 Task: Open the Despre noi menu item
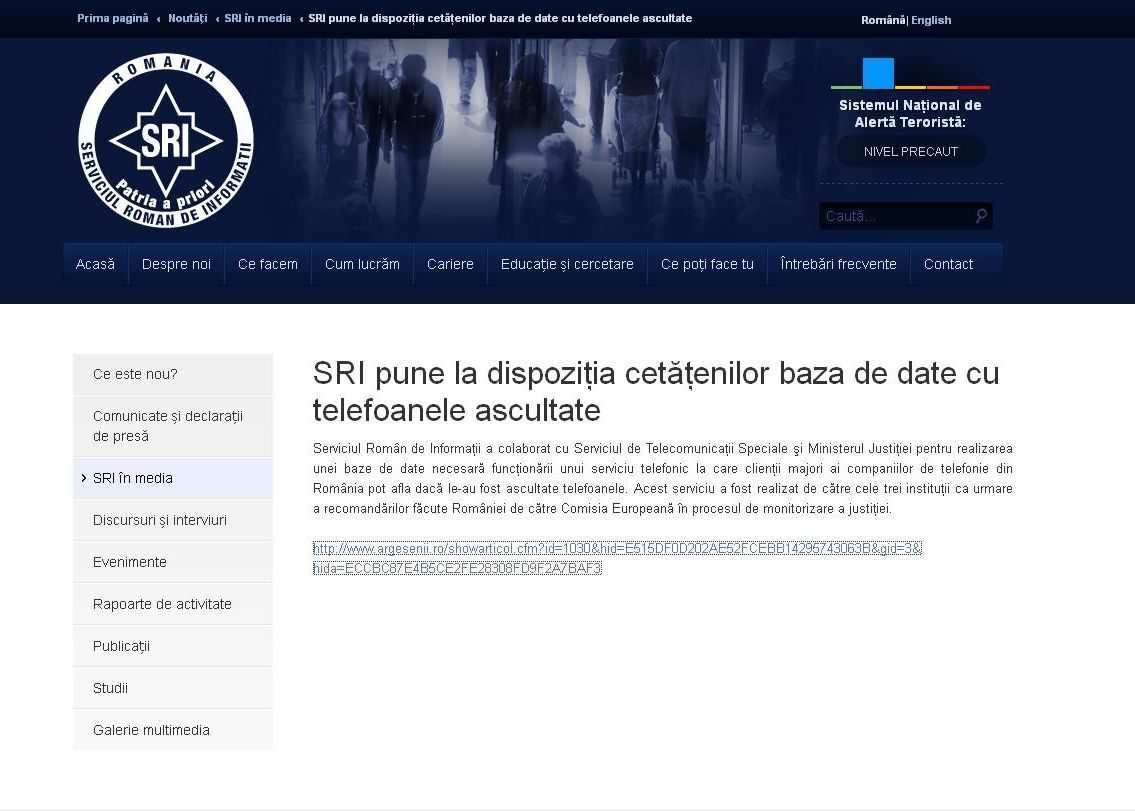(x=176, y=263)
